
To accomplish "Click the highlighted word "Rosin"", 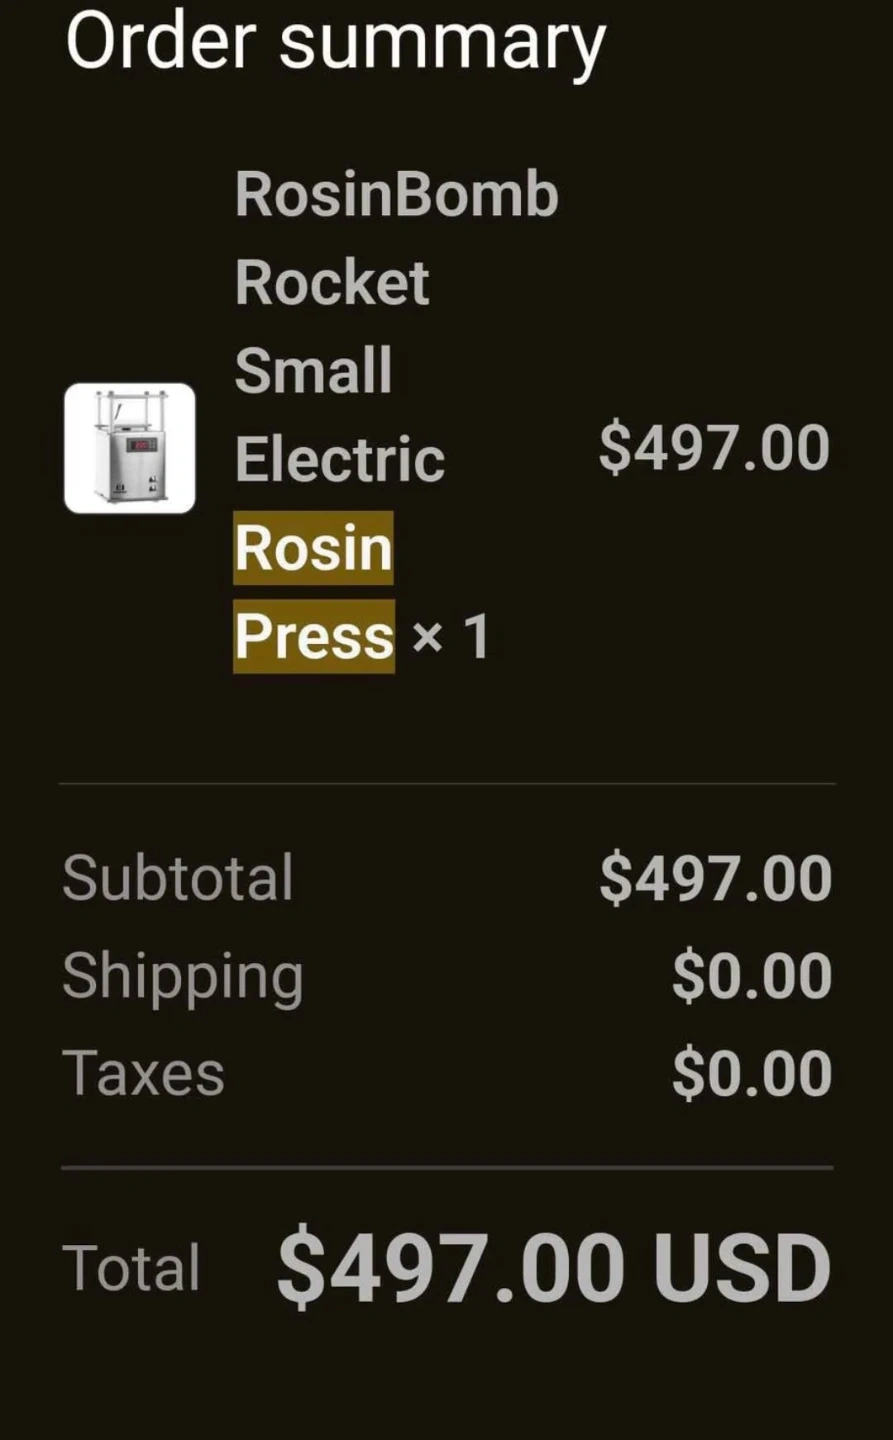I will pos(313,548).
